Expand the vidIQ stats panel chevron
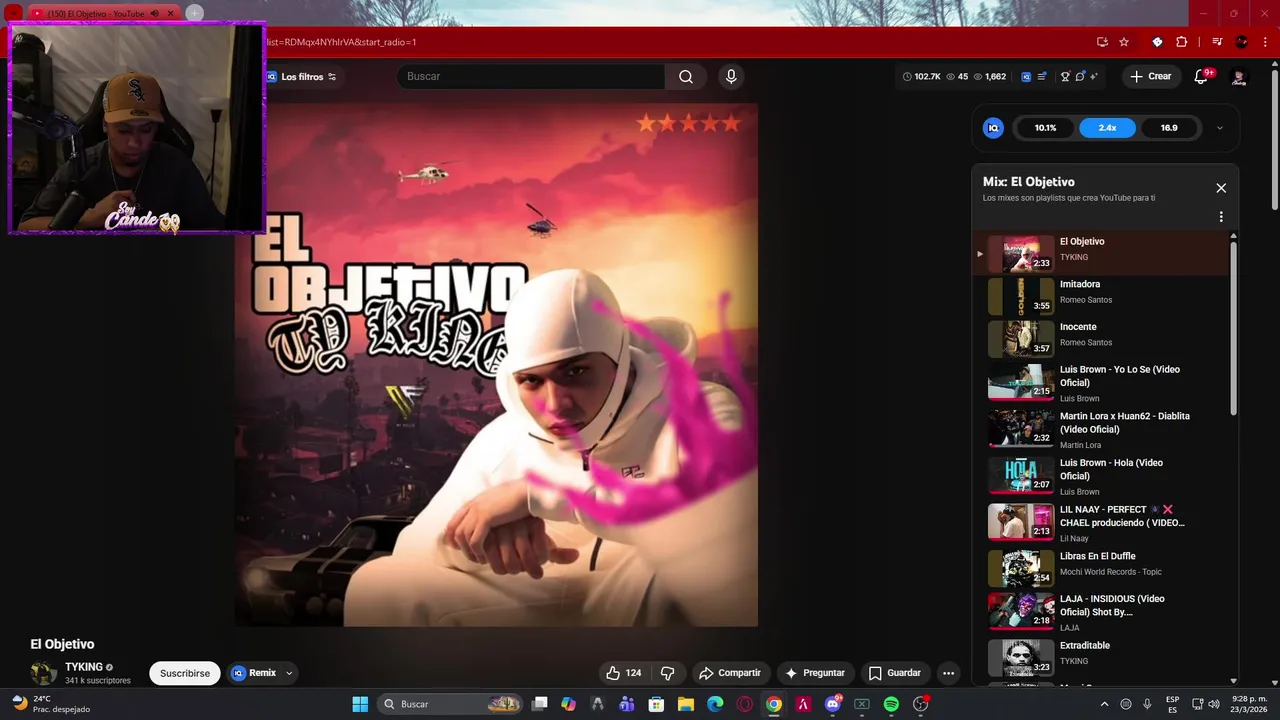Screen dimensions: 1280x720 point(1220,128)
